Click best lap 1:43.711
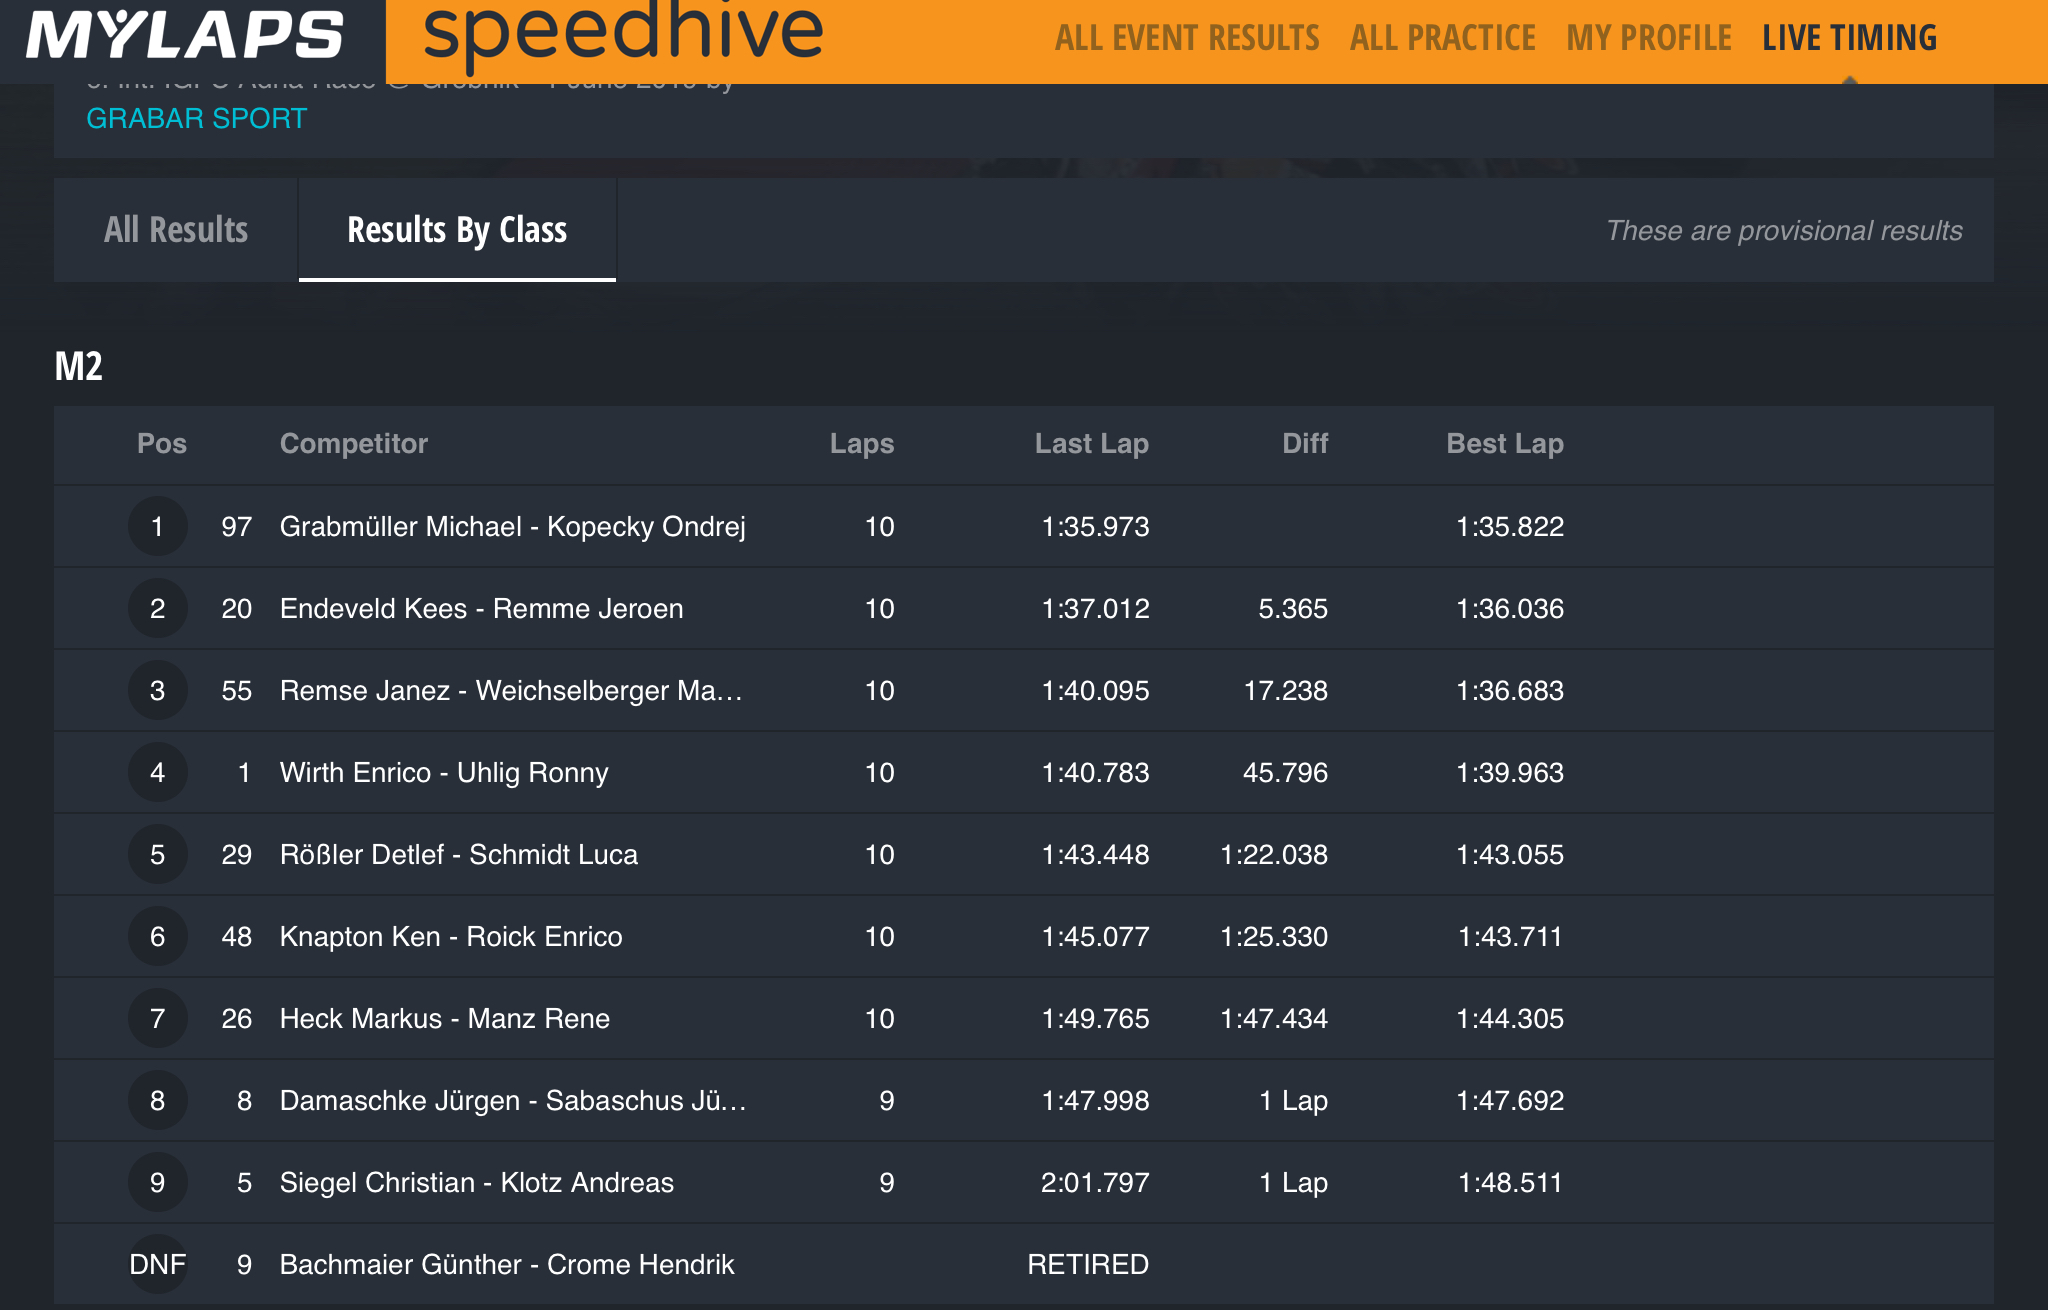The width and height of the screenshot is (2048, 1310). point(1510,936)
